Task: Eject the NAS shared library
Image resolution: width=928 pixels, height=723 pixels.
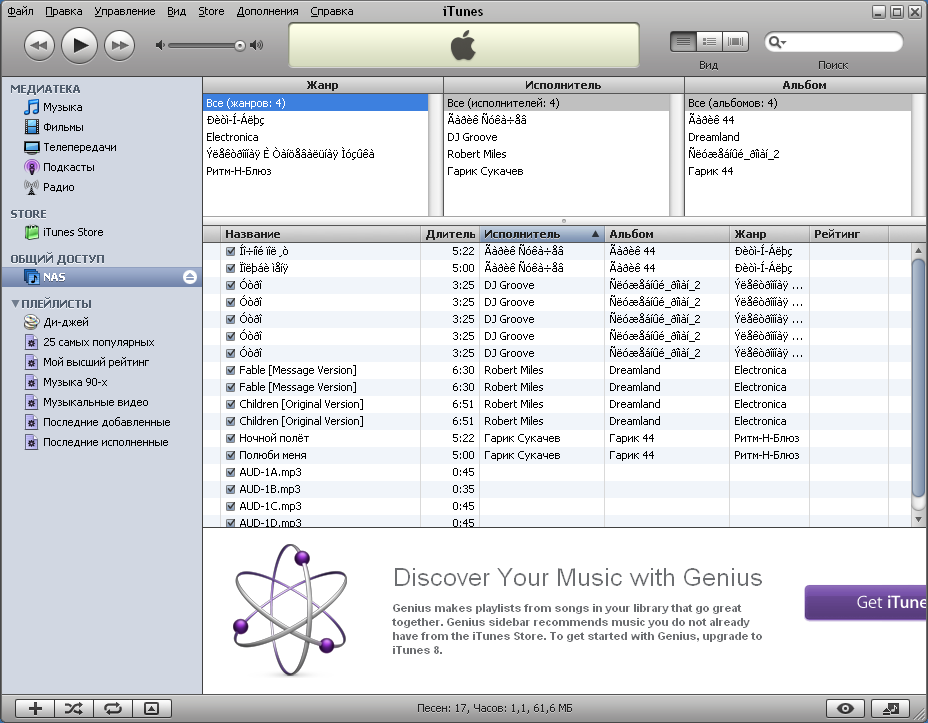Action: click(x=190, y=277)
